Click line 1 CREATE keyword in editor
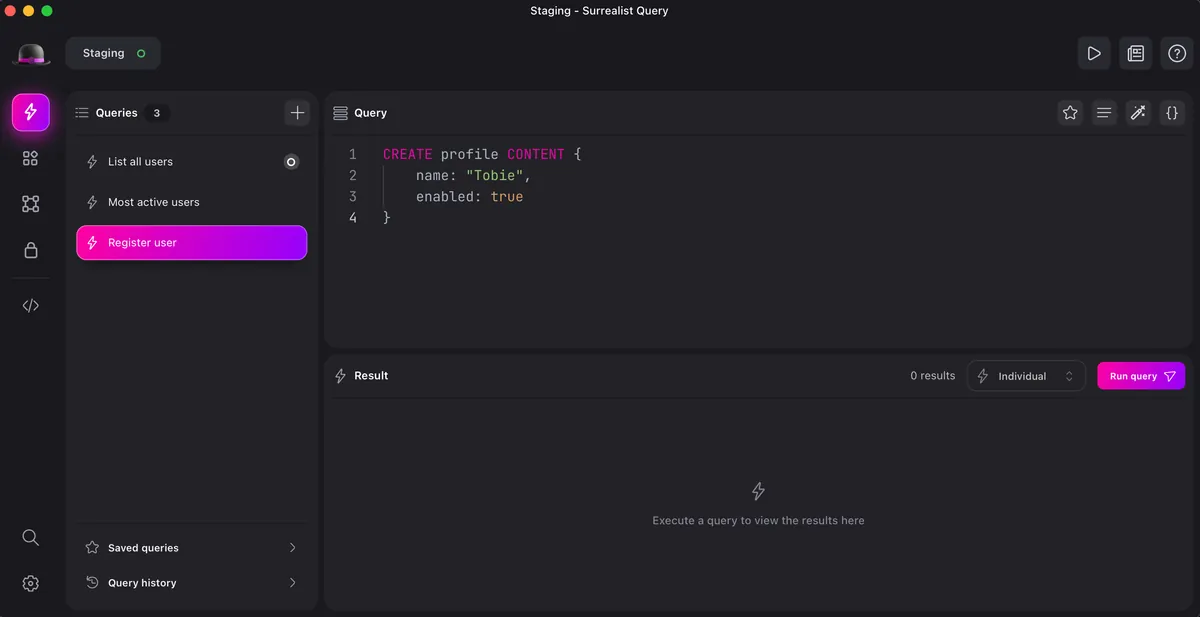This screenshot has width=1200, height=617. [408, 155]
